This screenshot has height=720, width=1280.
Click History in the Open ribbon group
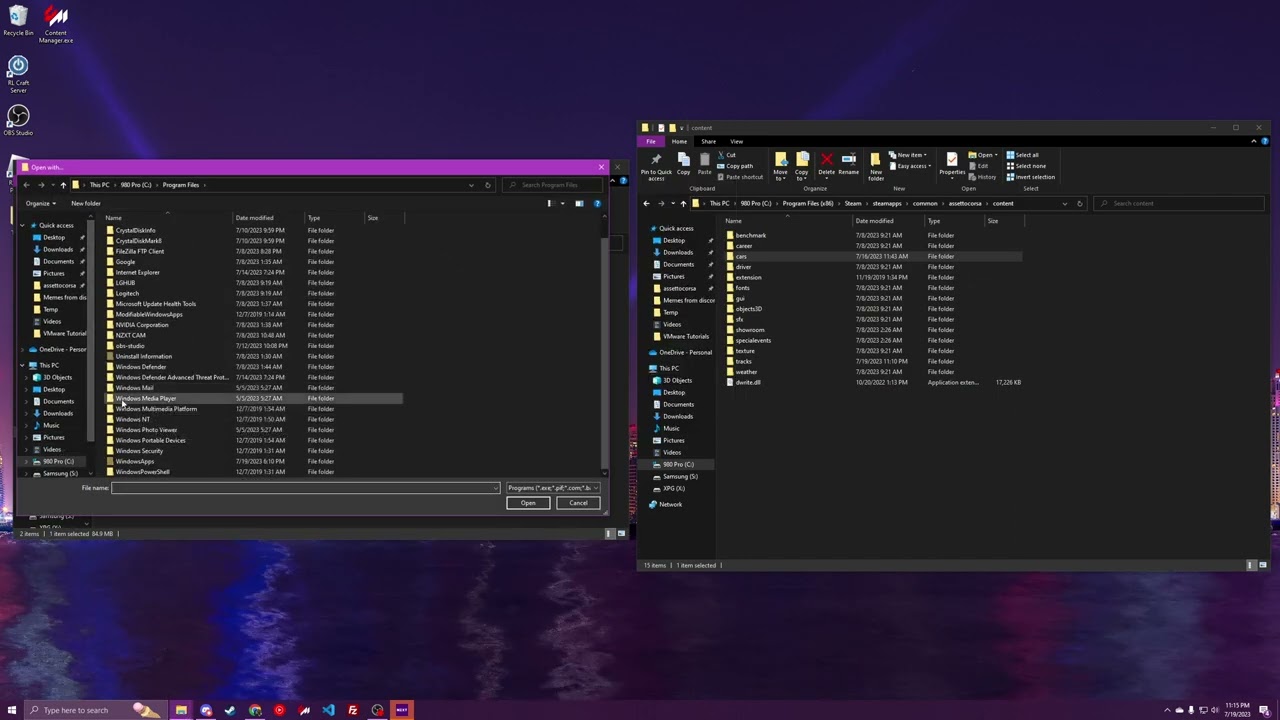[x=982, y=177]
